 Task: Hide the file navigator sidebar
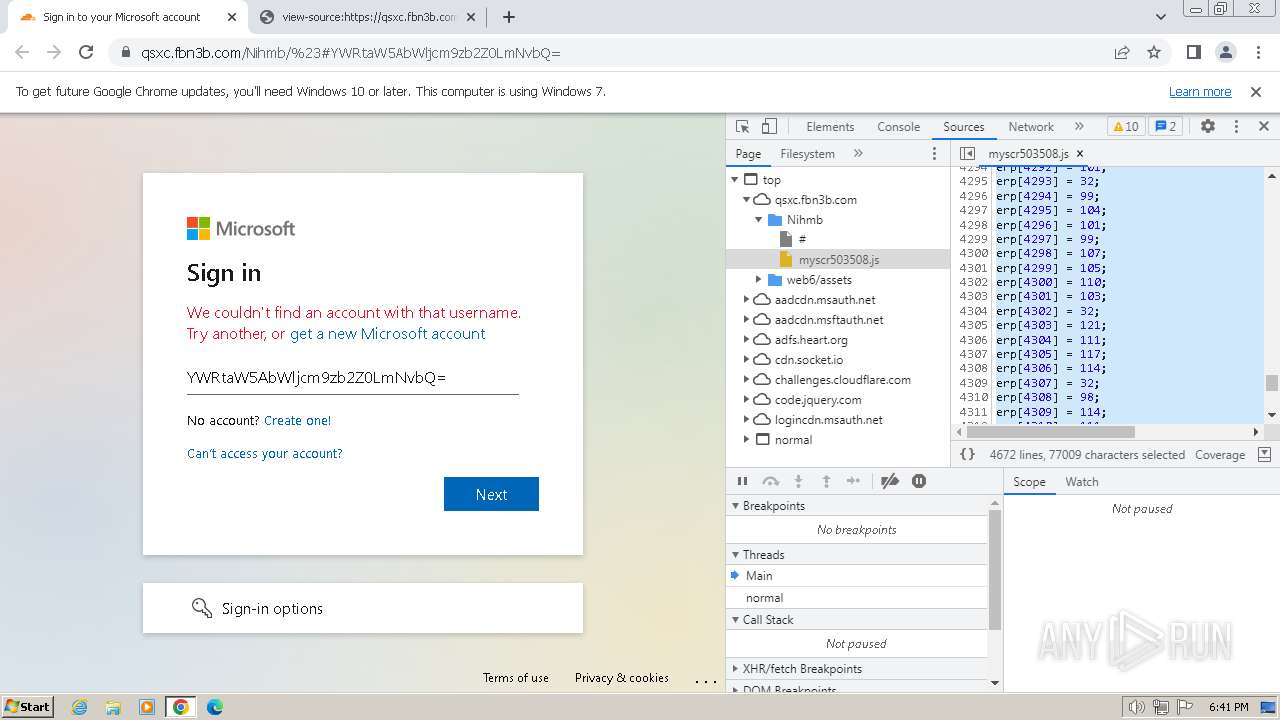(x=967, y=154)
